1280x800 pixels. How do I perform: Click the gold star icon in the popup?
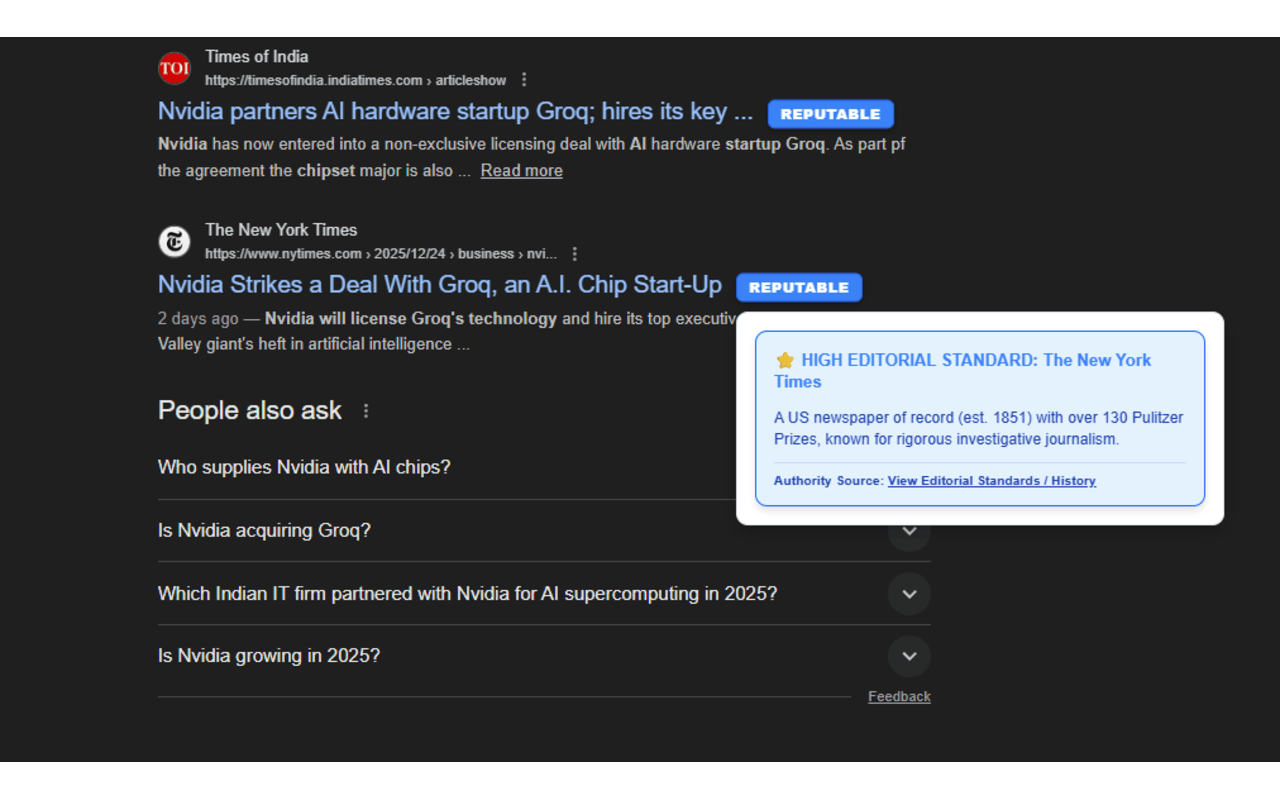[x=785, y=360]
